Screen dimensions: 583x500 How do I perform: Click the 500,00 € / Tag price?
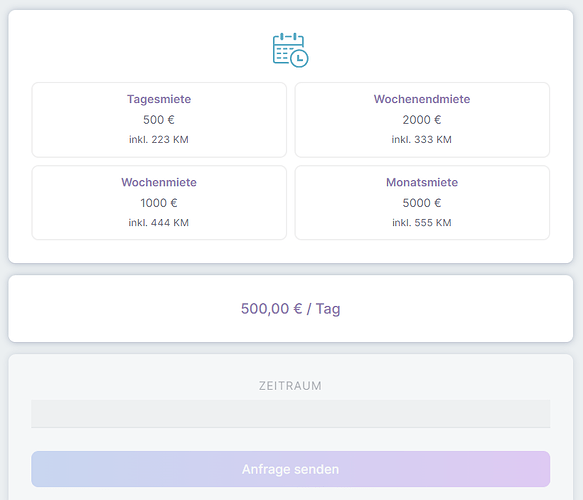coord(290,309)
